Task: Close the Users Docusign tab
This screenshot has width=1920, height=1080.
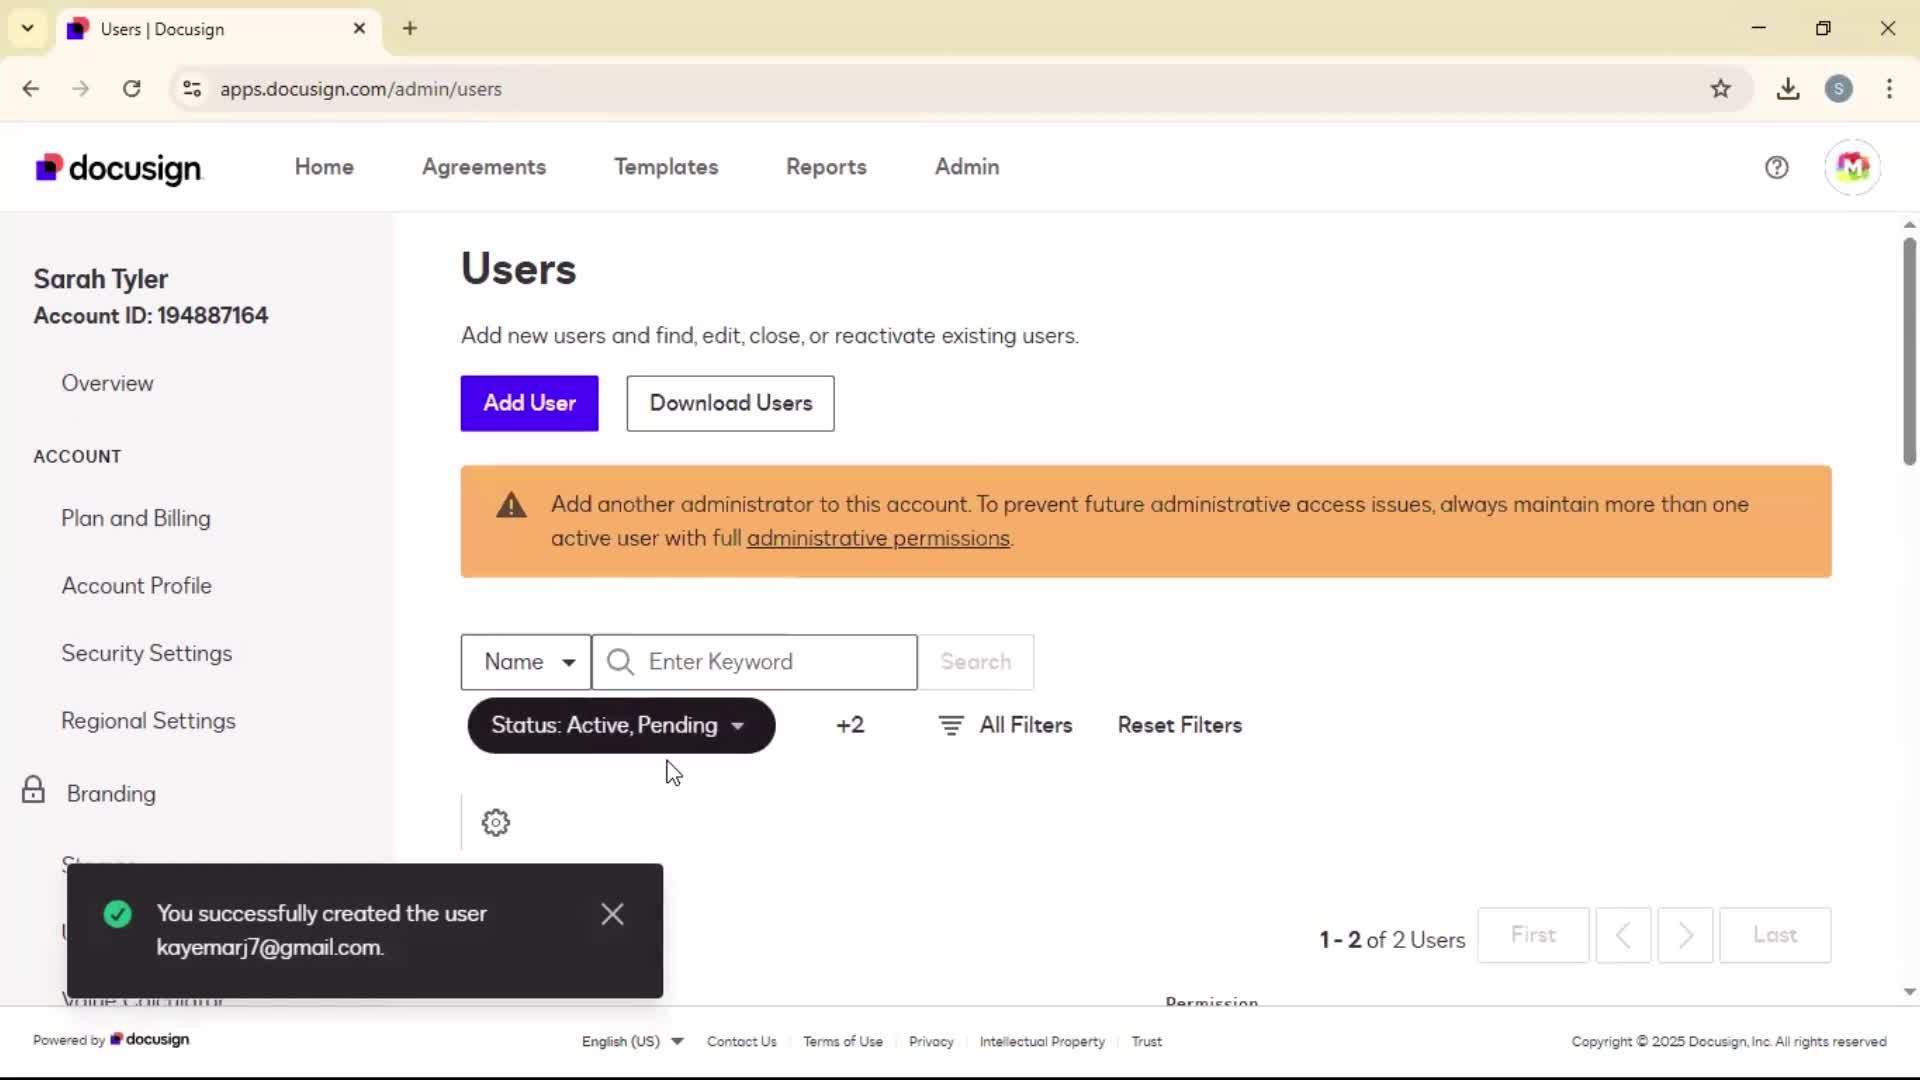Action: pyautogui.click(x=359, y=28)
